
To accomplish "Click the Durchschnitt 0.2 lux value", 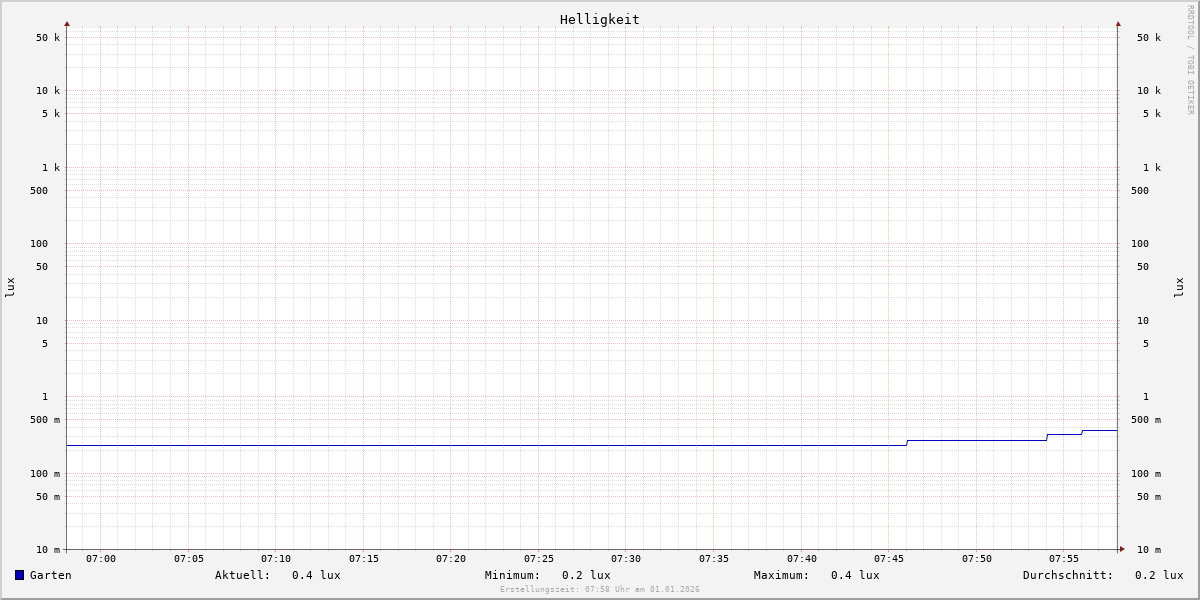I will pyautogui.click(x=1158, y=575).
